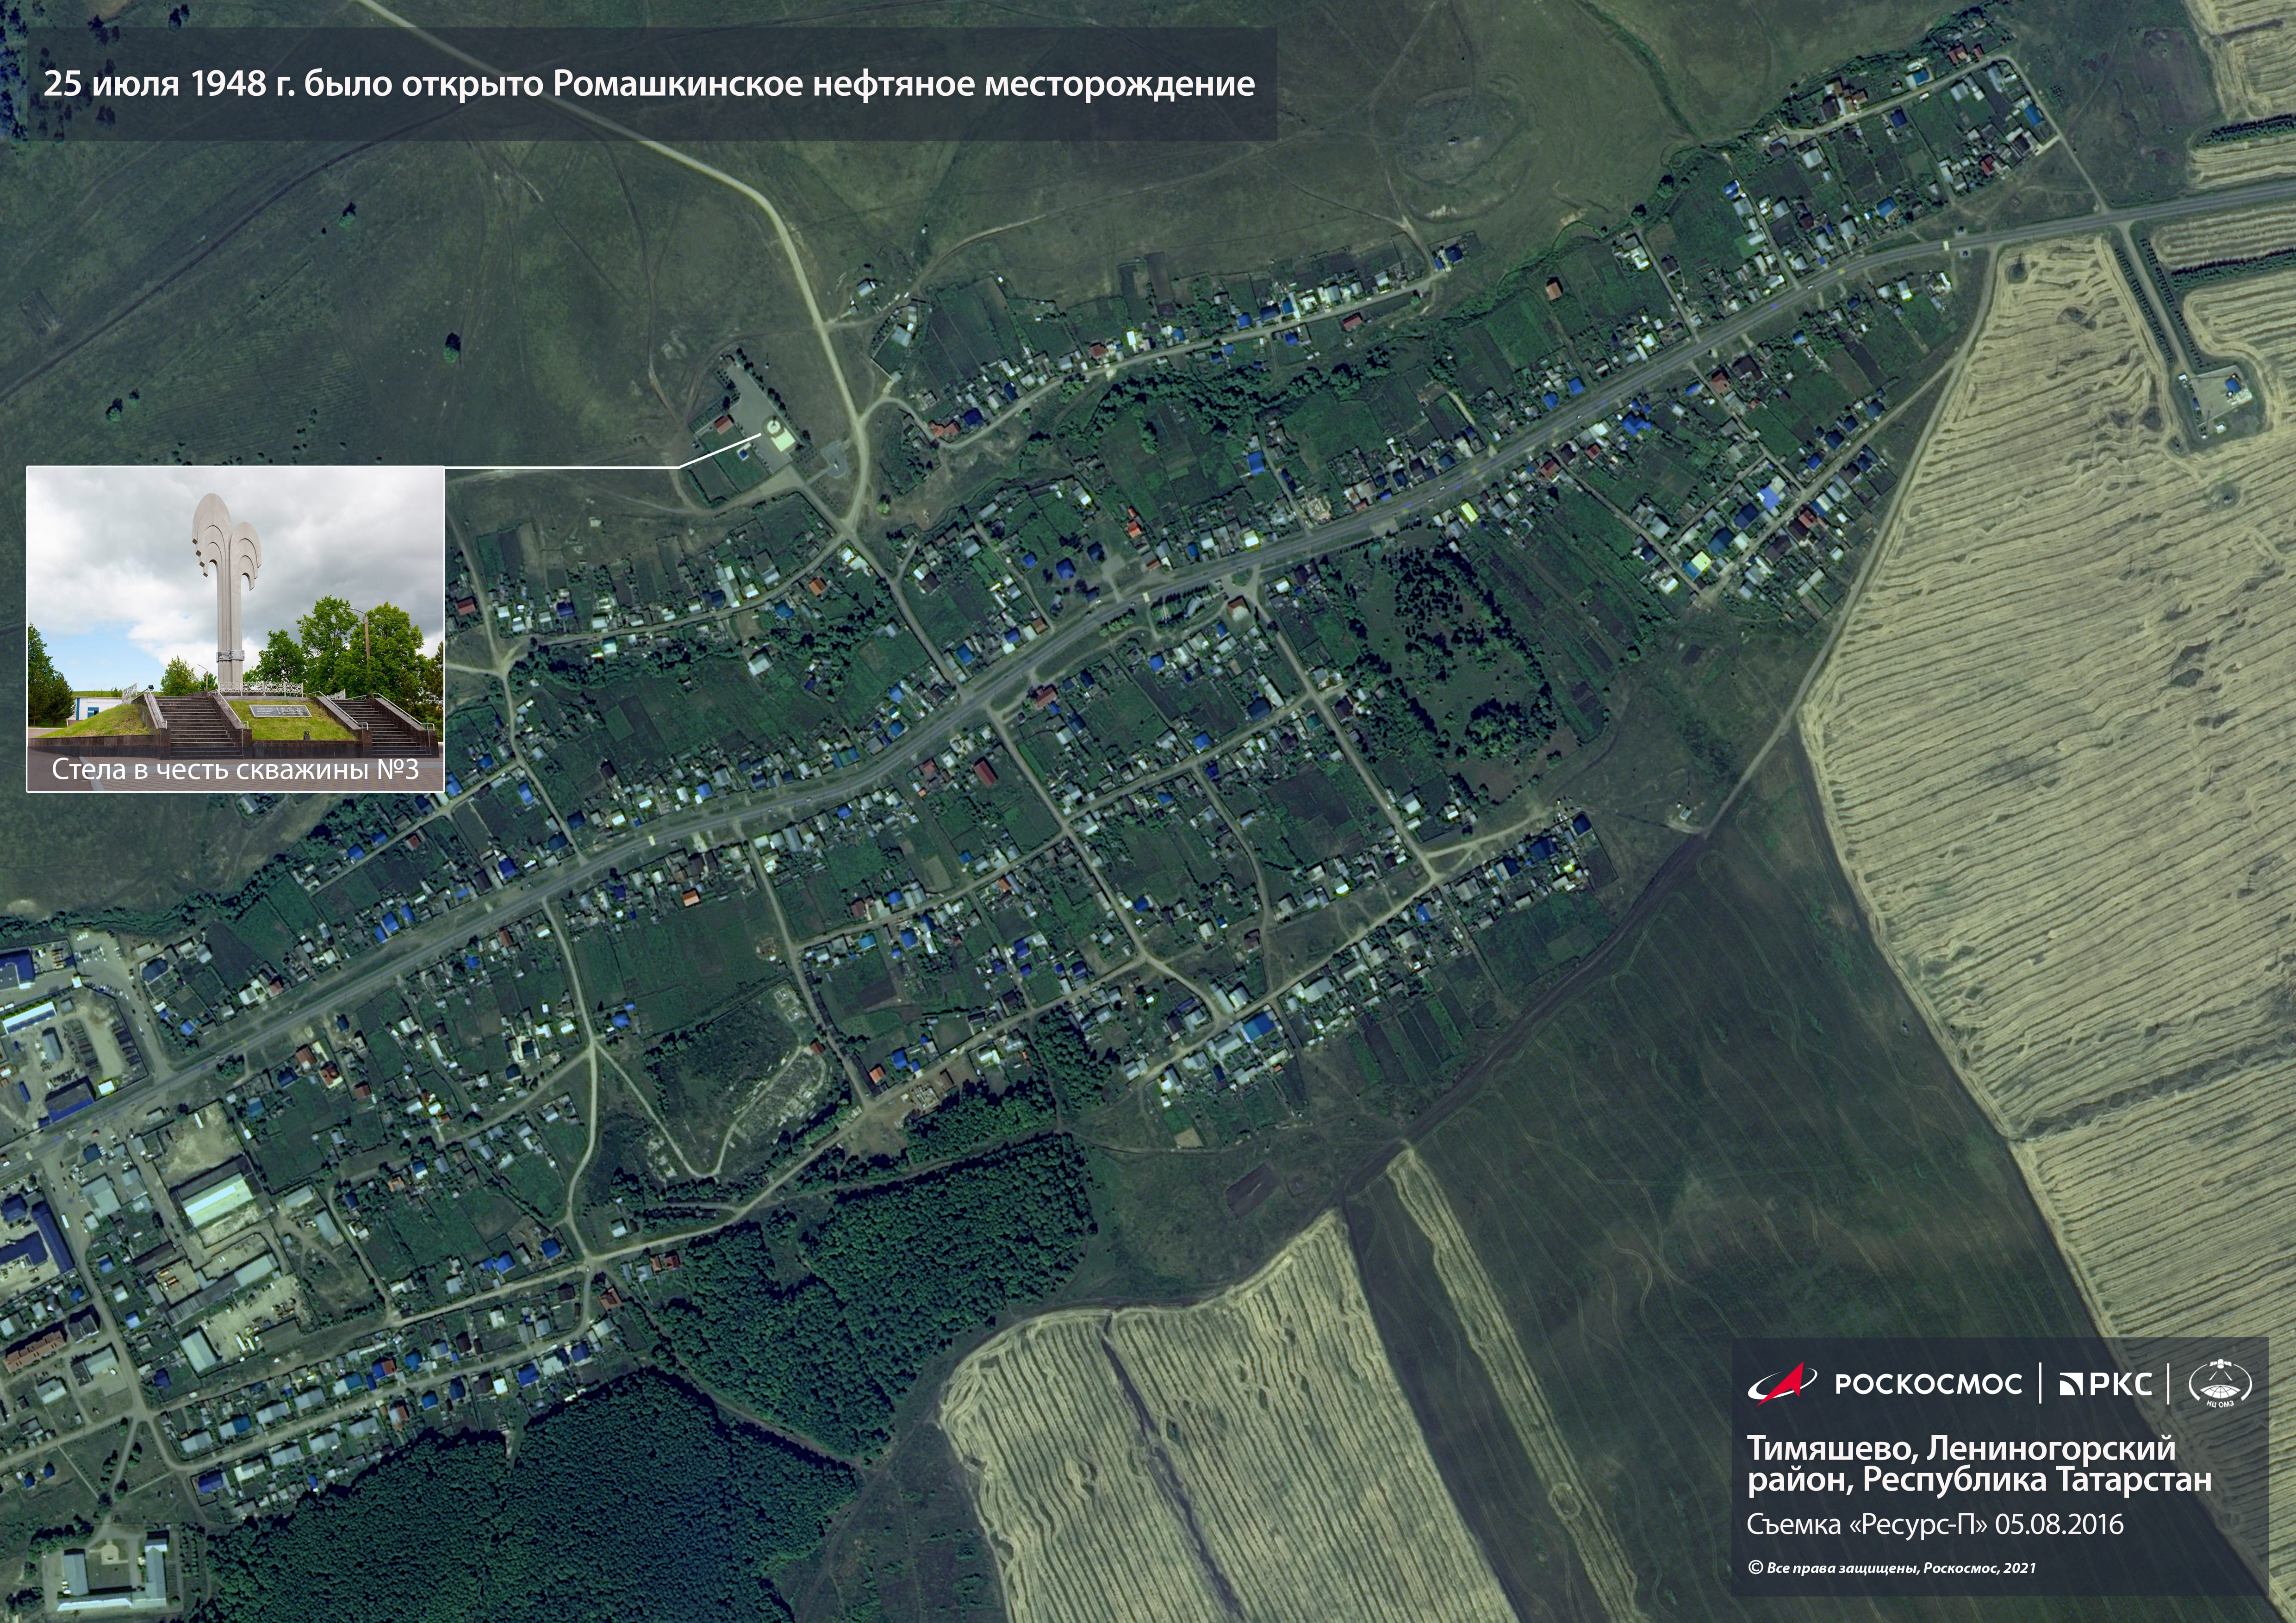Click the 'Тимяшево, Лениногорский район' location title
This screenshot has height=1623, width=2296.
[1960, 1448]
